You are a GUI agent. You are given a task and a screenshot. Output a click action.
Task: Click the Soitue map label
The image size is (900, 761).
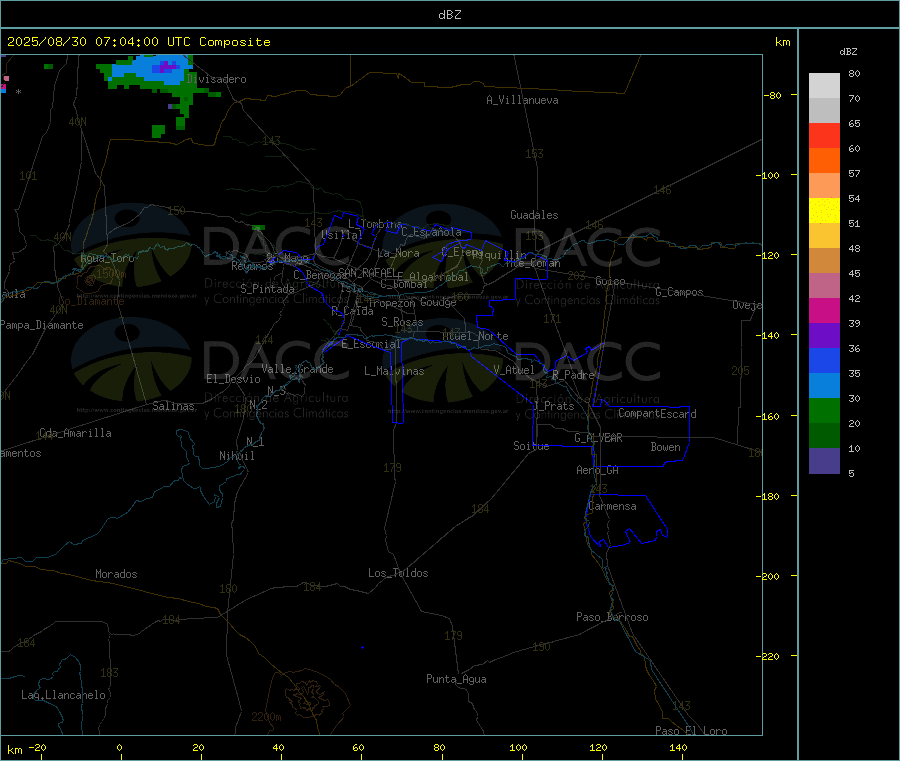click(531, 446)
